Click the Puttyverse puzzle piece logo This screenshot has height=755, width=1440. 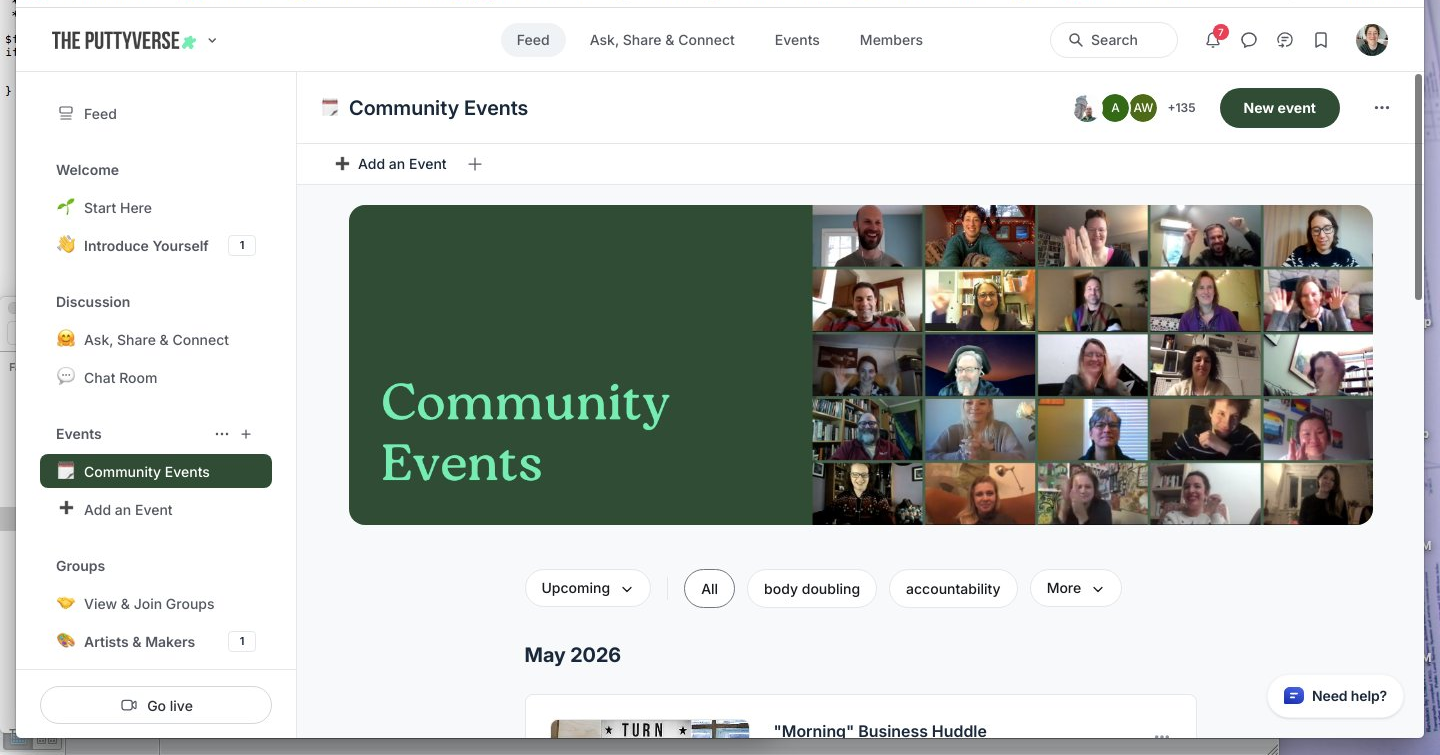189,41
